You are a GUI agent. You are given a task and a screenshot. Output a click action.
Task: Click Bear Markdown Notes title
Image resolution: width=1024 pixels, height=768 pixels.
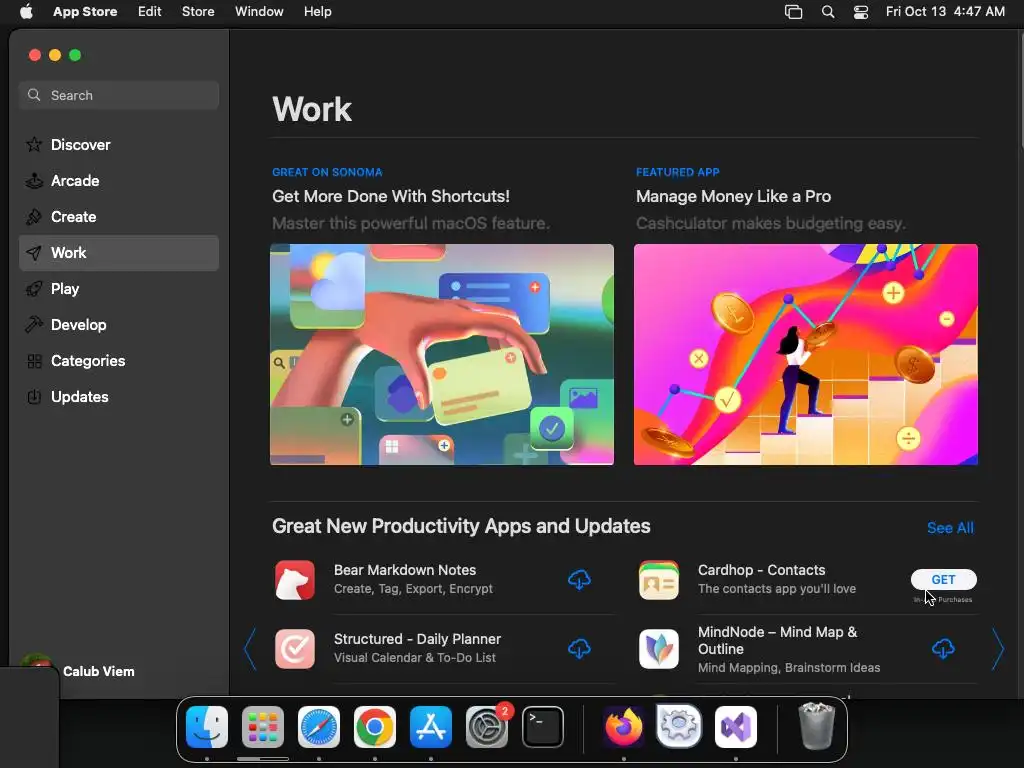point(405,570)
